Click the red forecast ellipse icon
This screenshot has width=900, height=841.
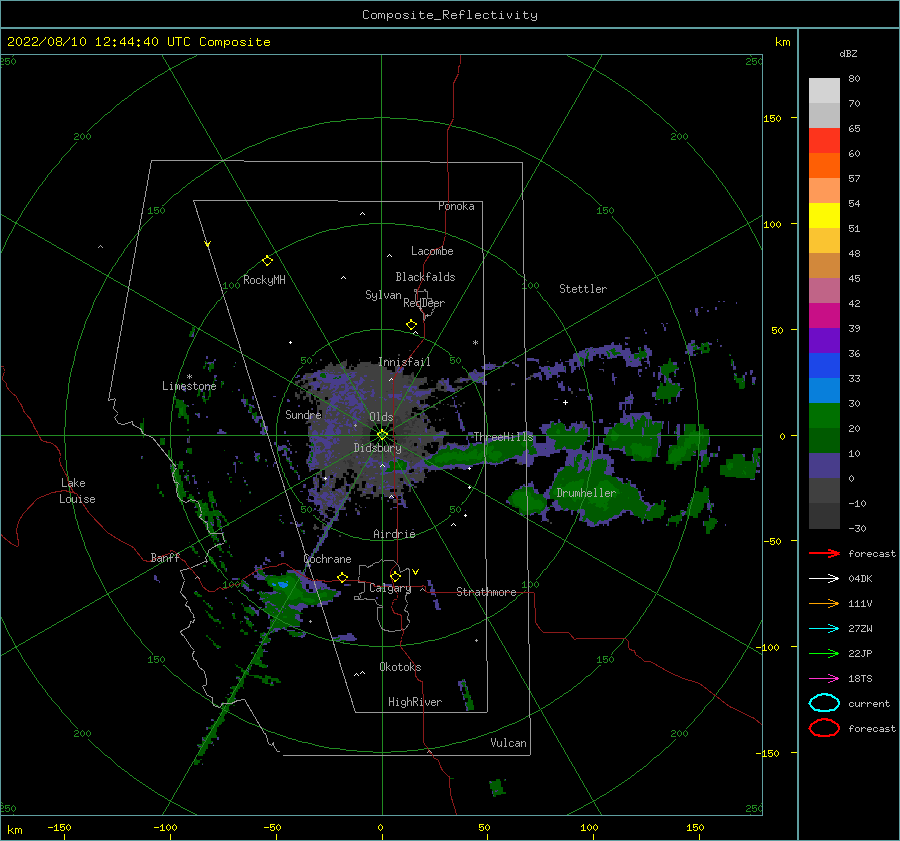[x=824, y=728]
